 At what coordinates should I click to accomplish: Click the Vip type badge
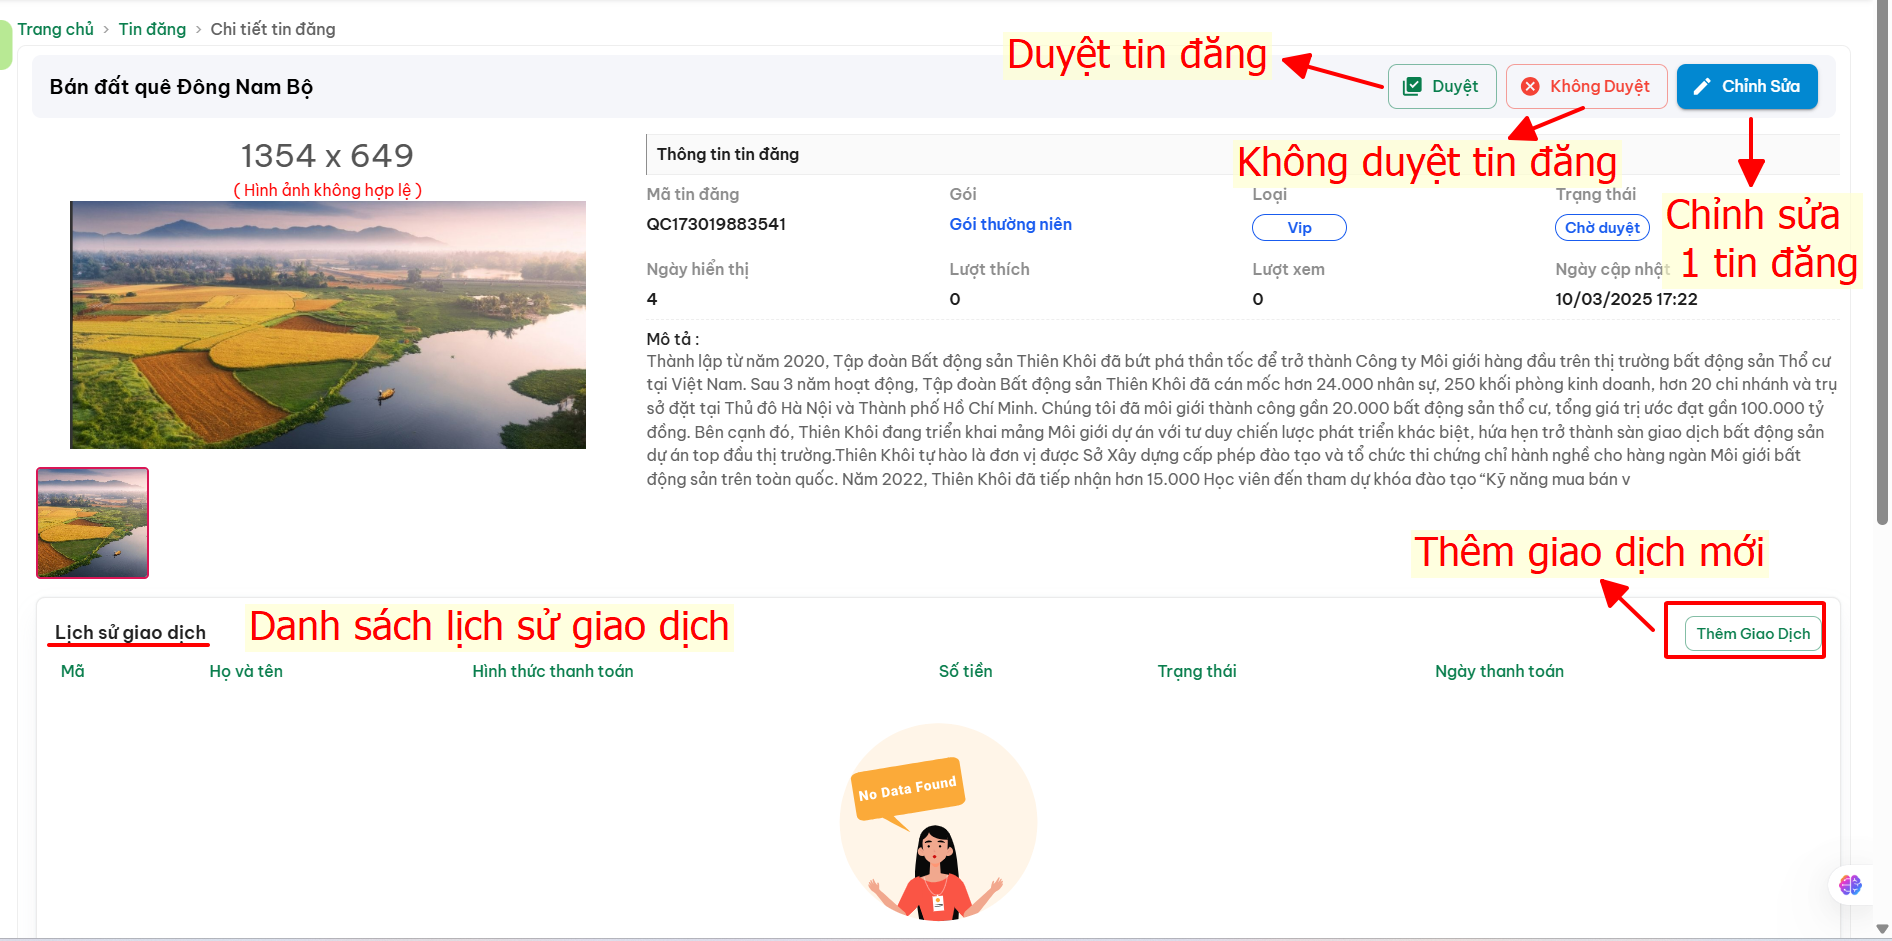point(1299,228)
